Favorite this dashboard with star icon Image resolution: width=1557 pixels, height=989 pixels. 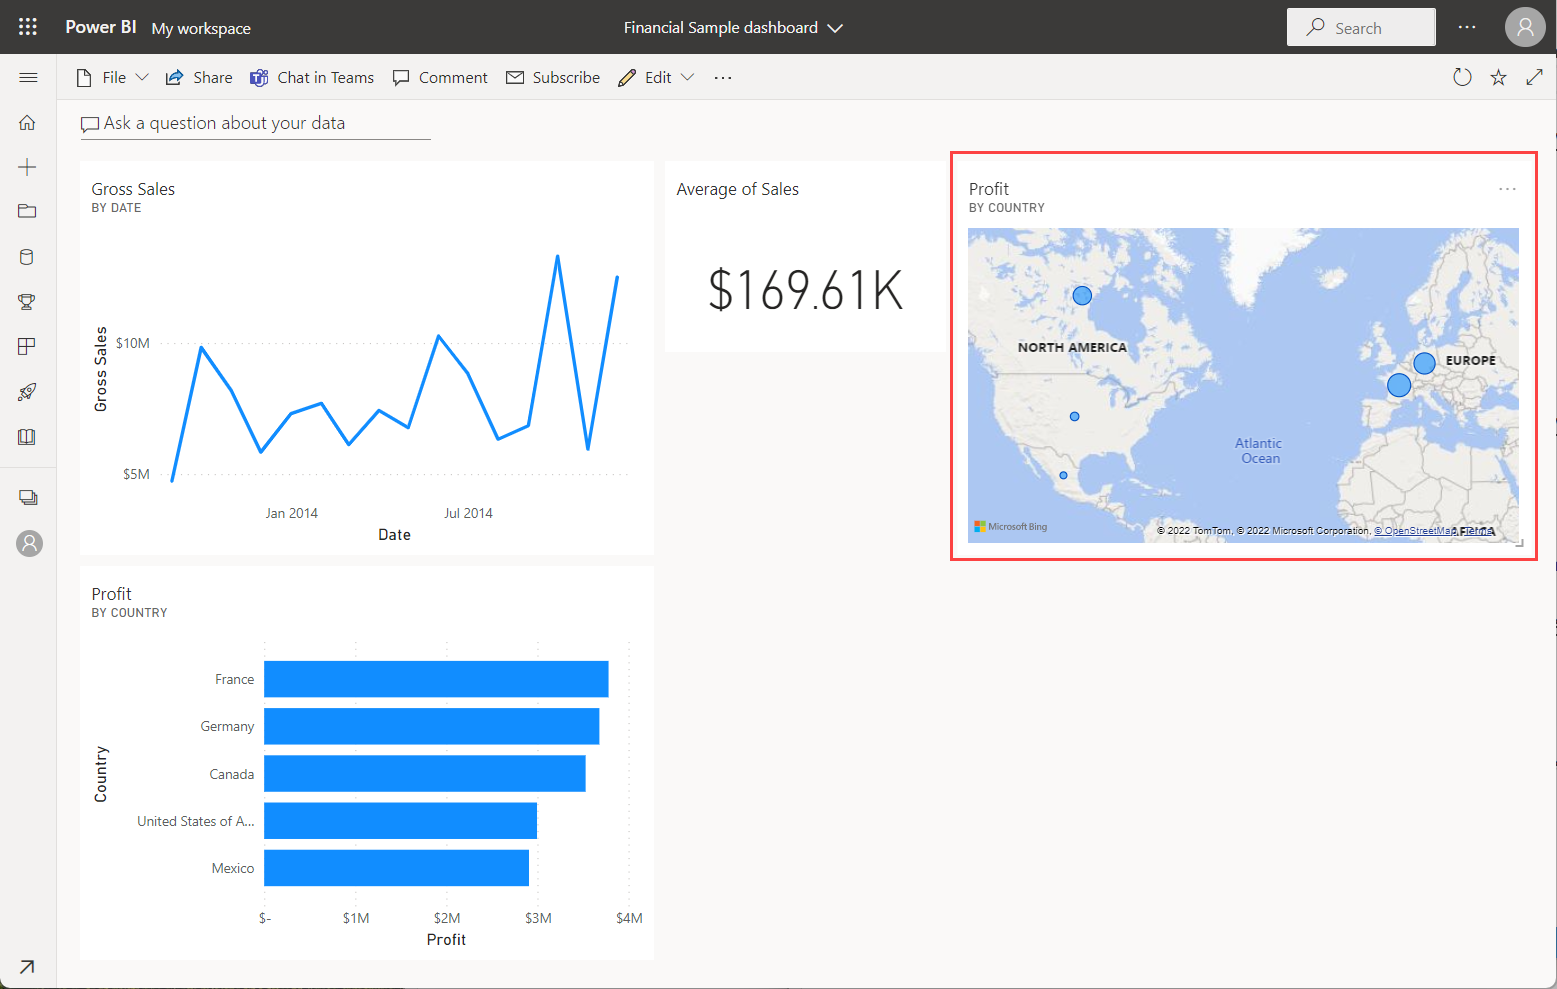[x=1498, y=77]
